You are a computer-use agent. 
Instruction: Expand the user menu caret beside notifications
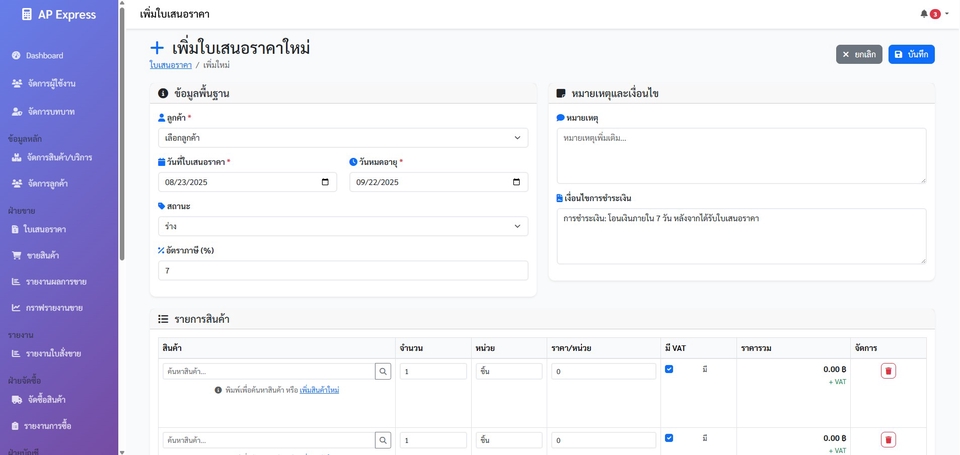click(x=947, y=14)
